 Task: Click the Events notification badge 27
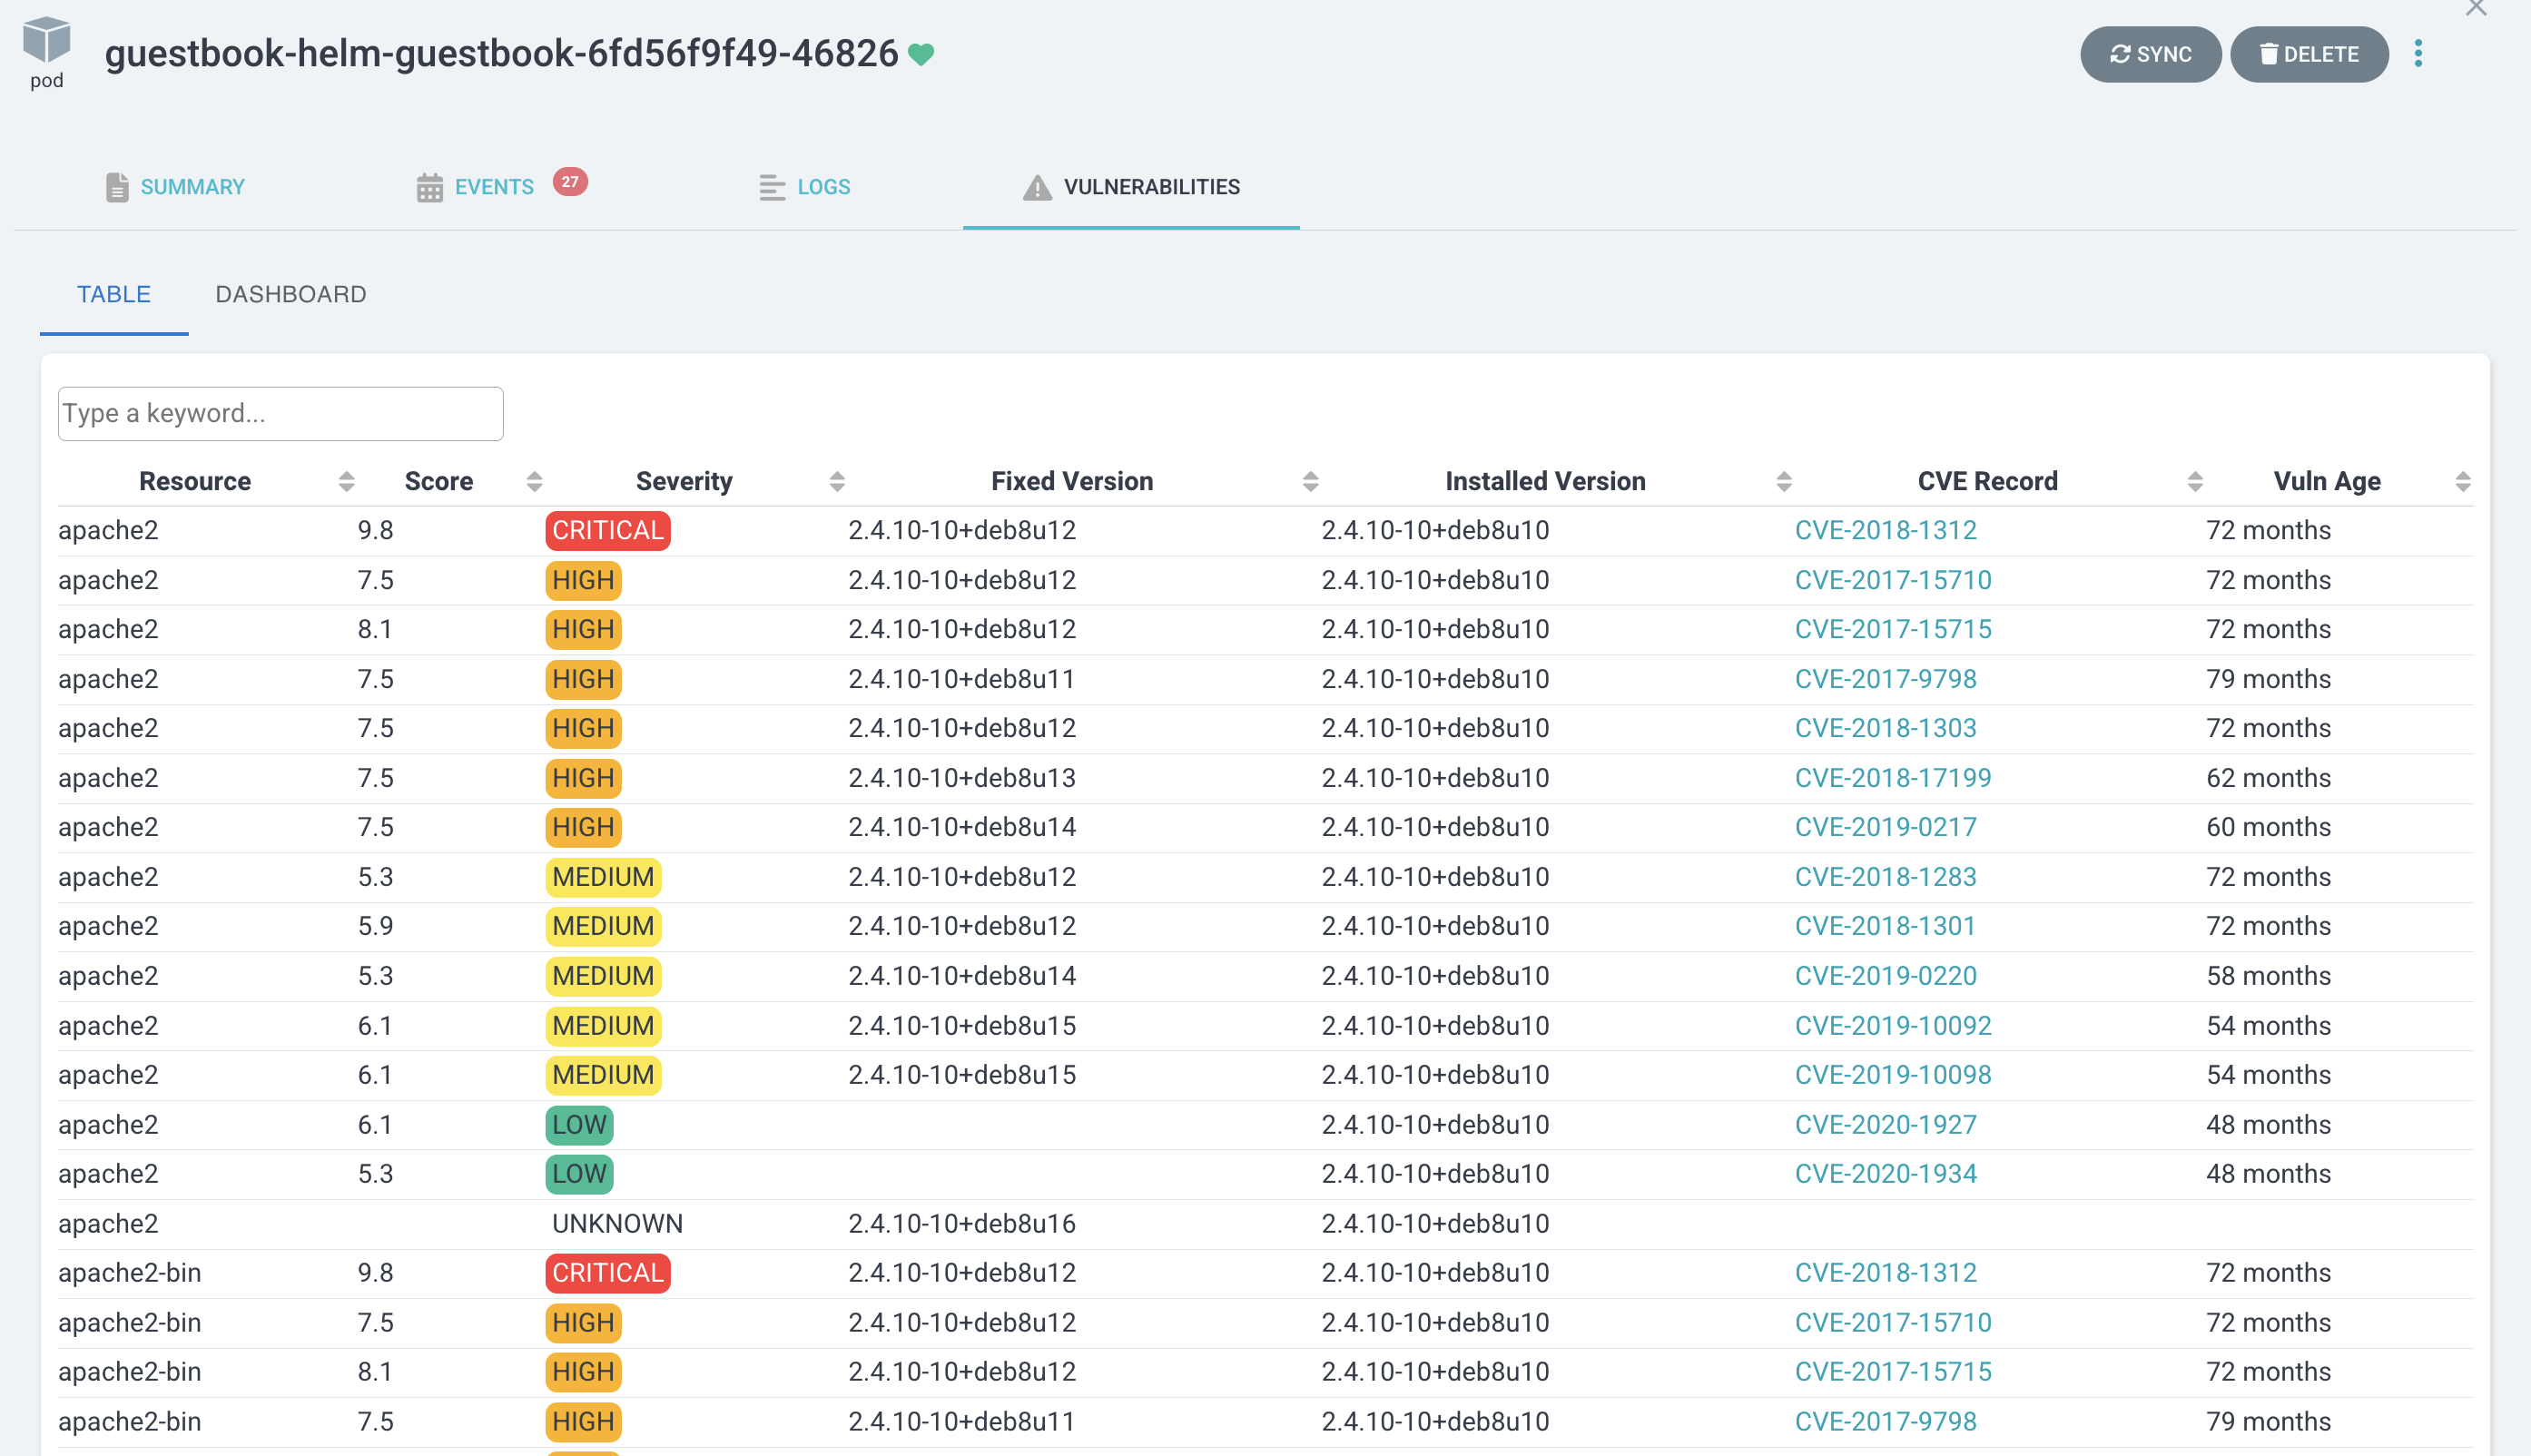[570, 182]
